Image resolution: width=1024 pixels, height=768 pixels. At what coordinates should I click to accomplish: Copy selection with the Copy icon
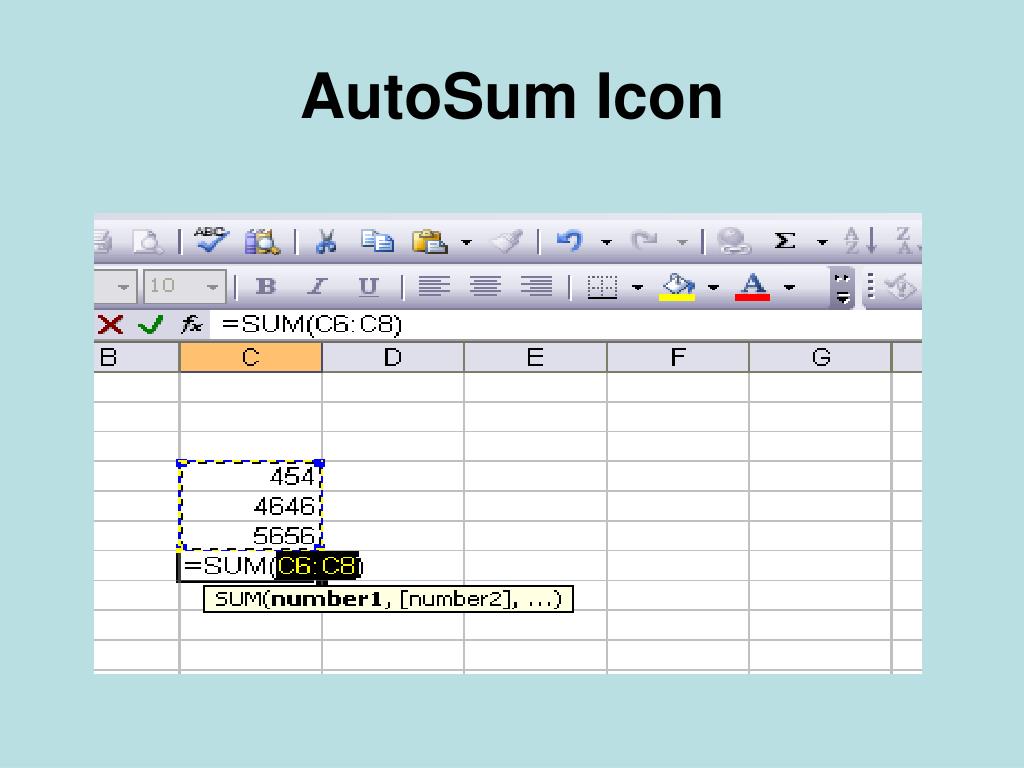coord(377,241)
